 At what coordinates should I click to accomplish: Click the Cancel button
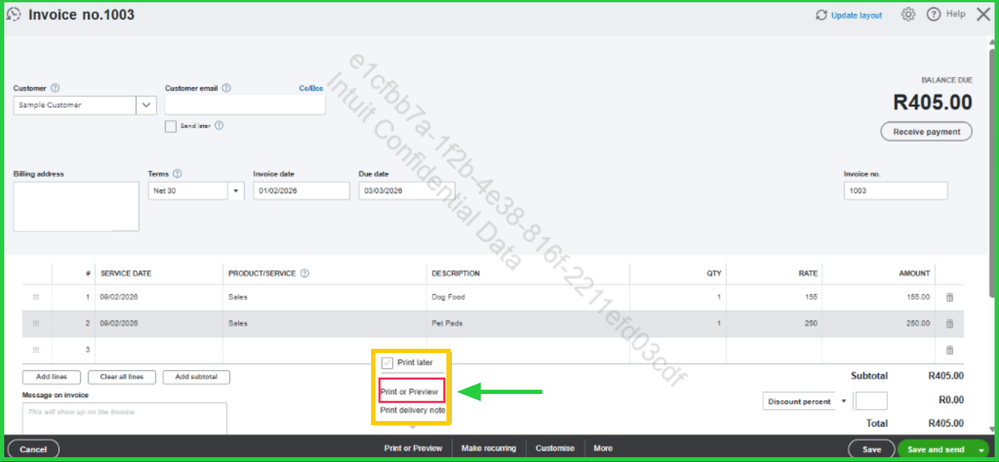point(32,449)
